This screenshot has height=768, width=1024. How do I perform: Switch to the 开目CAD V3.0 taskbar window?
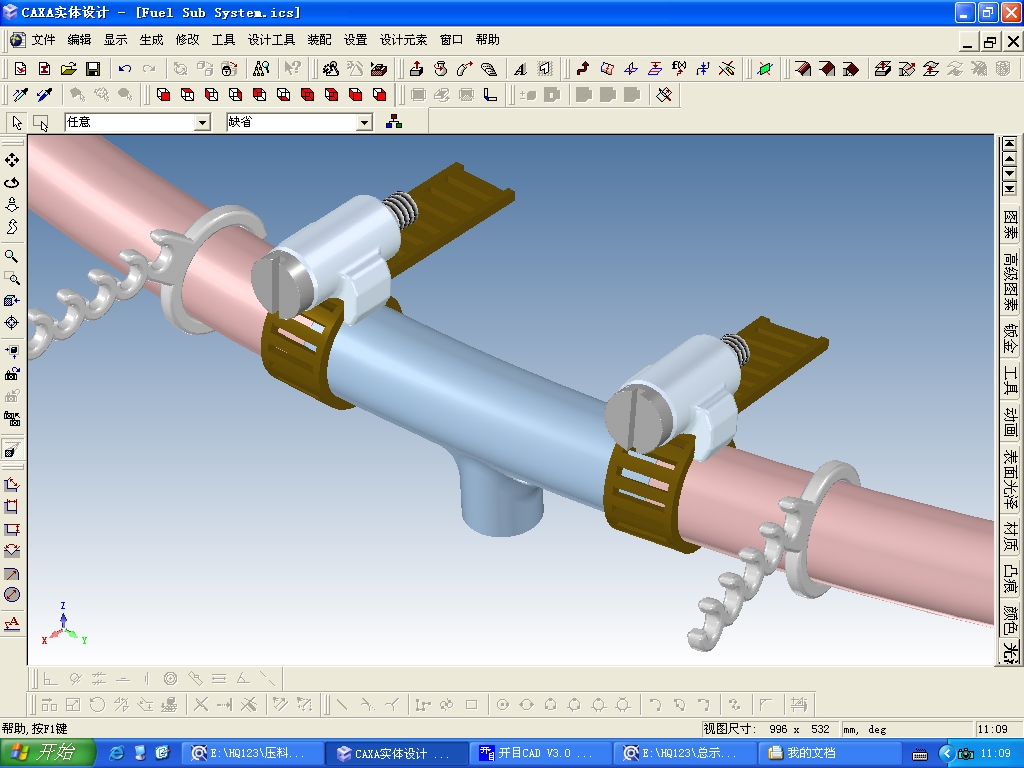pyautogui.click(x=539, y=753)
